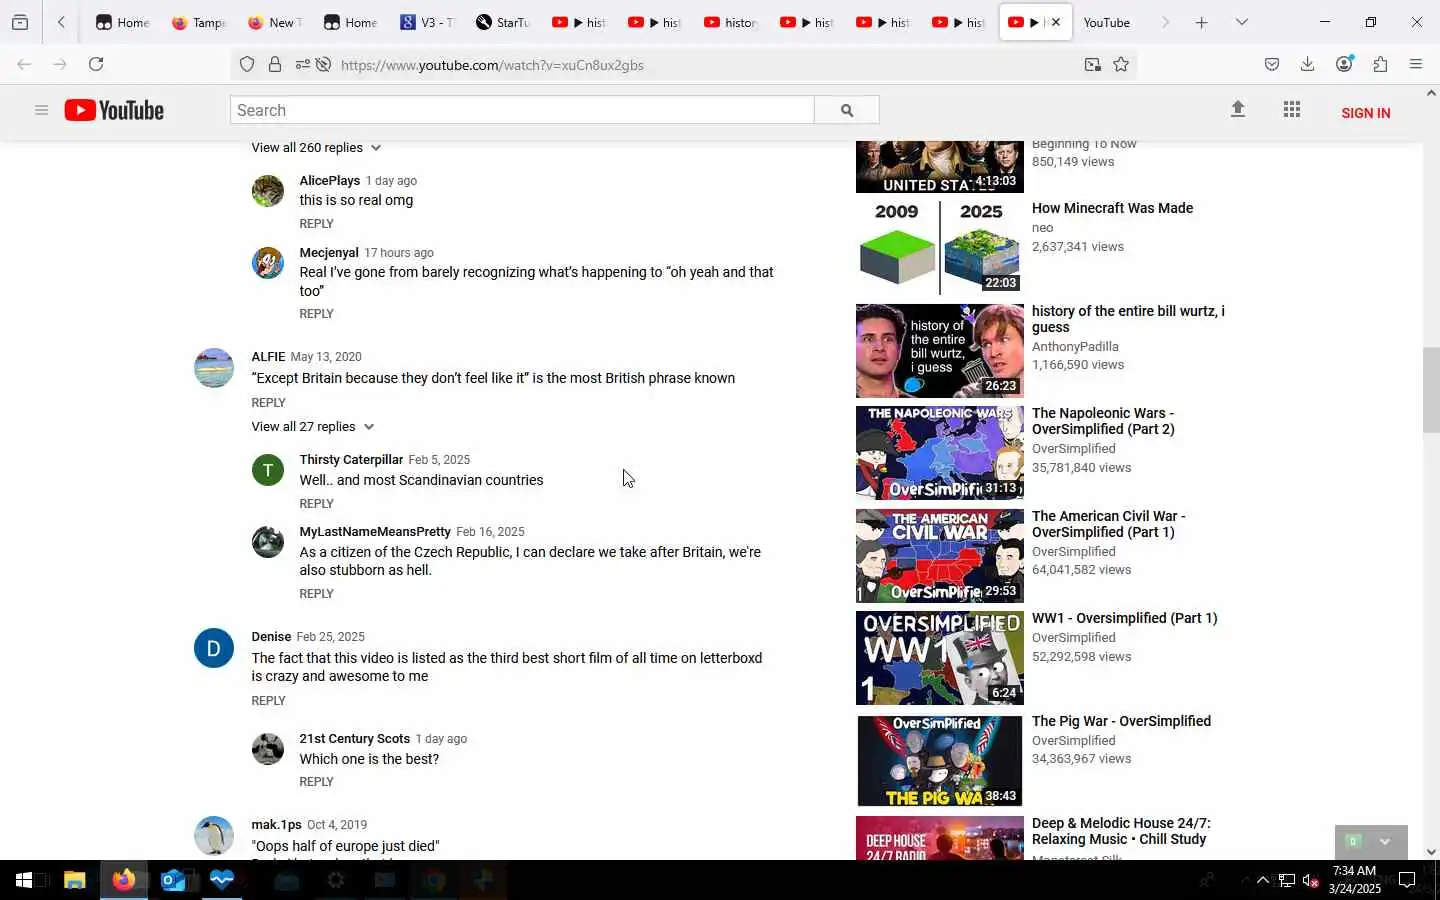Click the network tray icon
This screenshot has width=1440, height=900.
tap(1287, 881)
